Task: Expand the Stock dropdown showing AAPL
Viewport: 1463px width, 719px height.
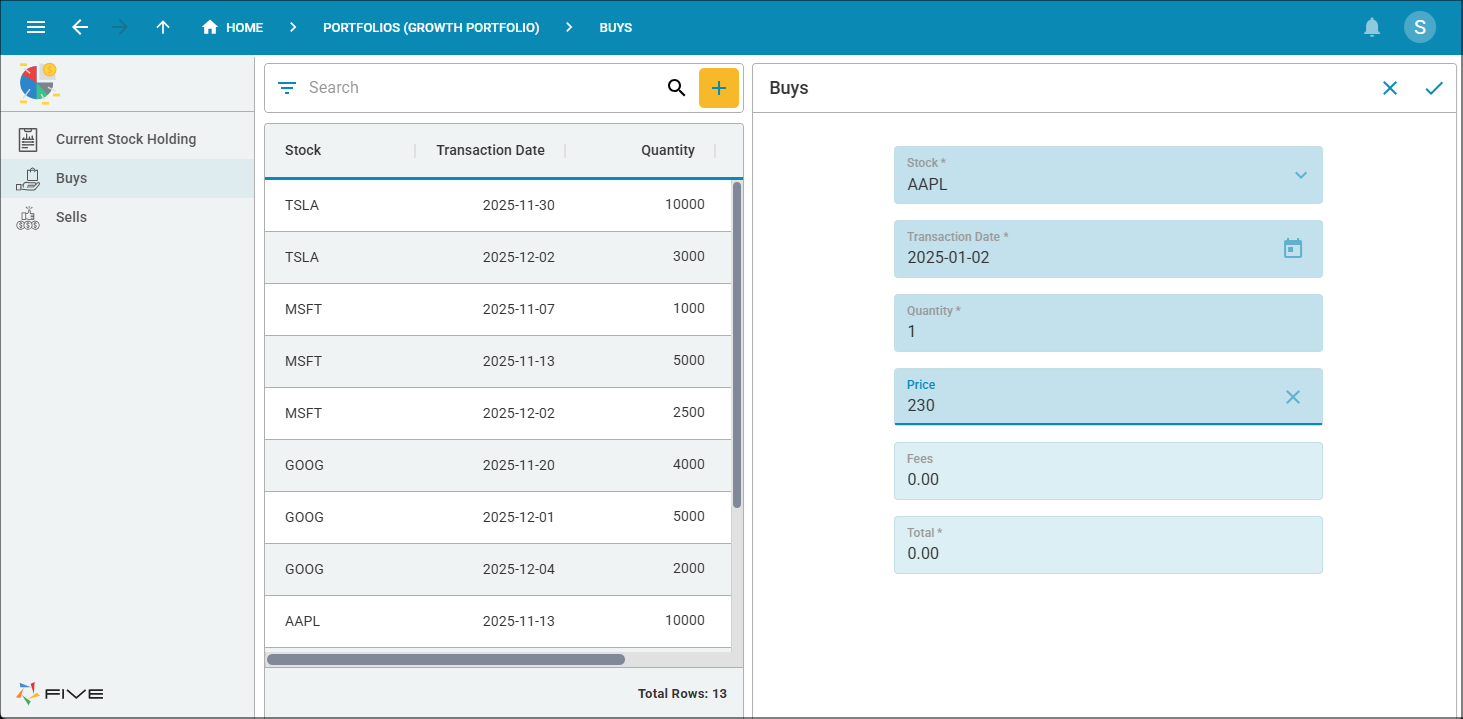Action: [1300, 175]
